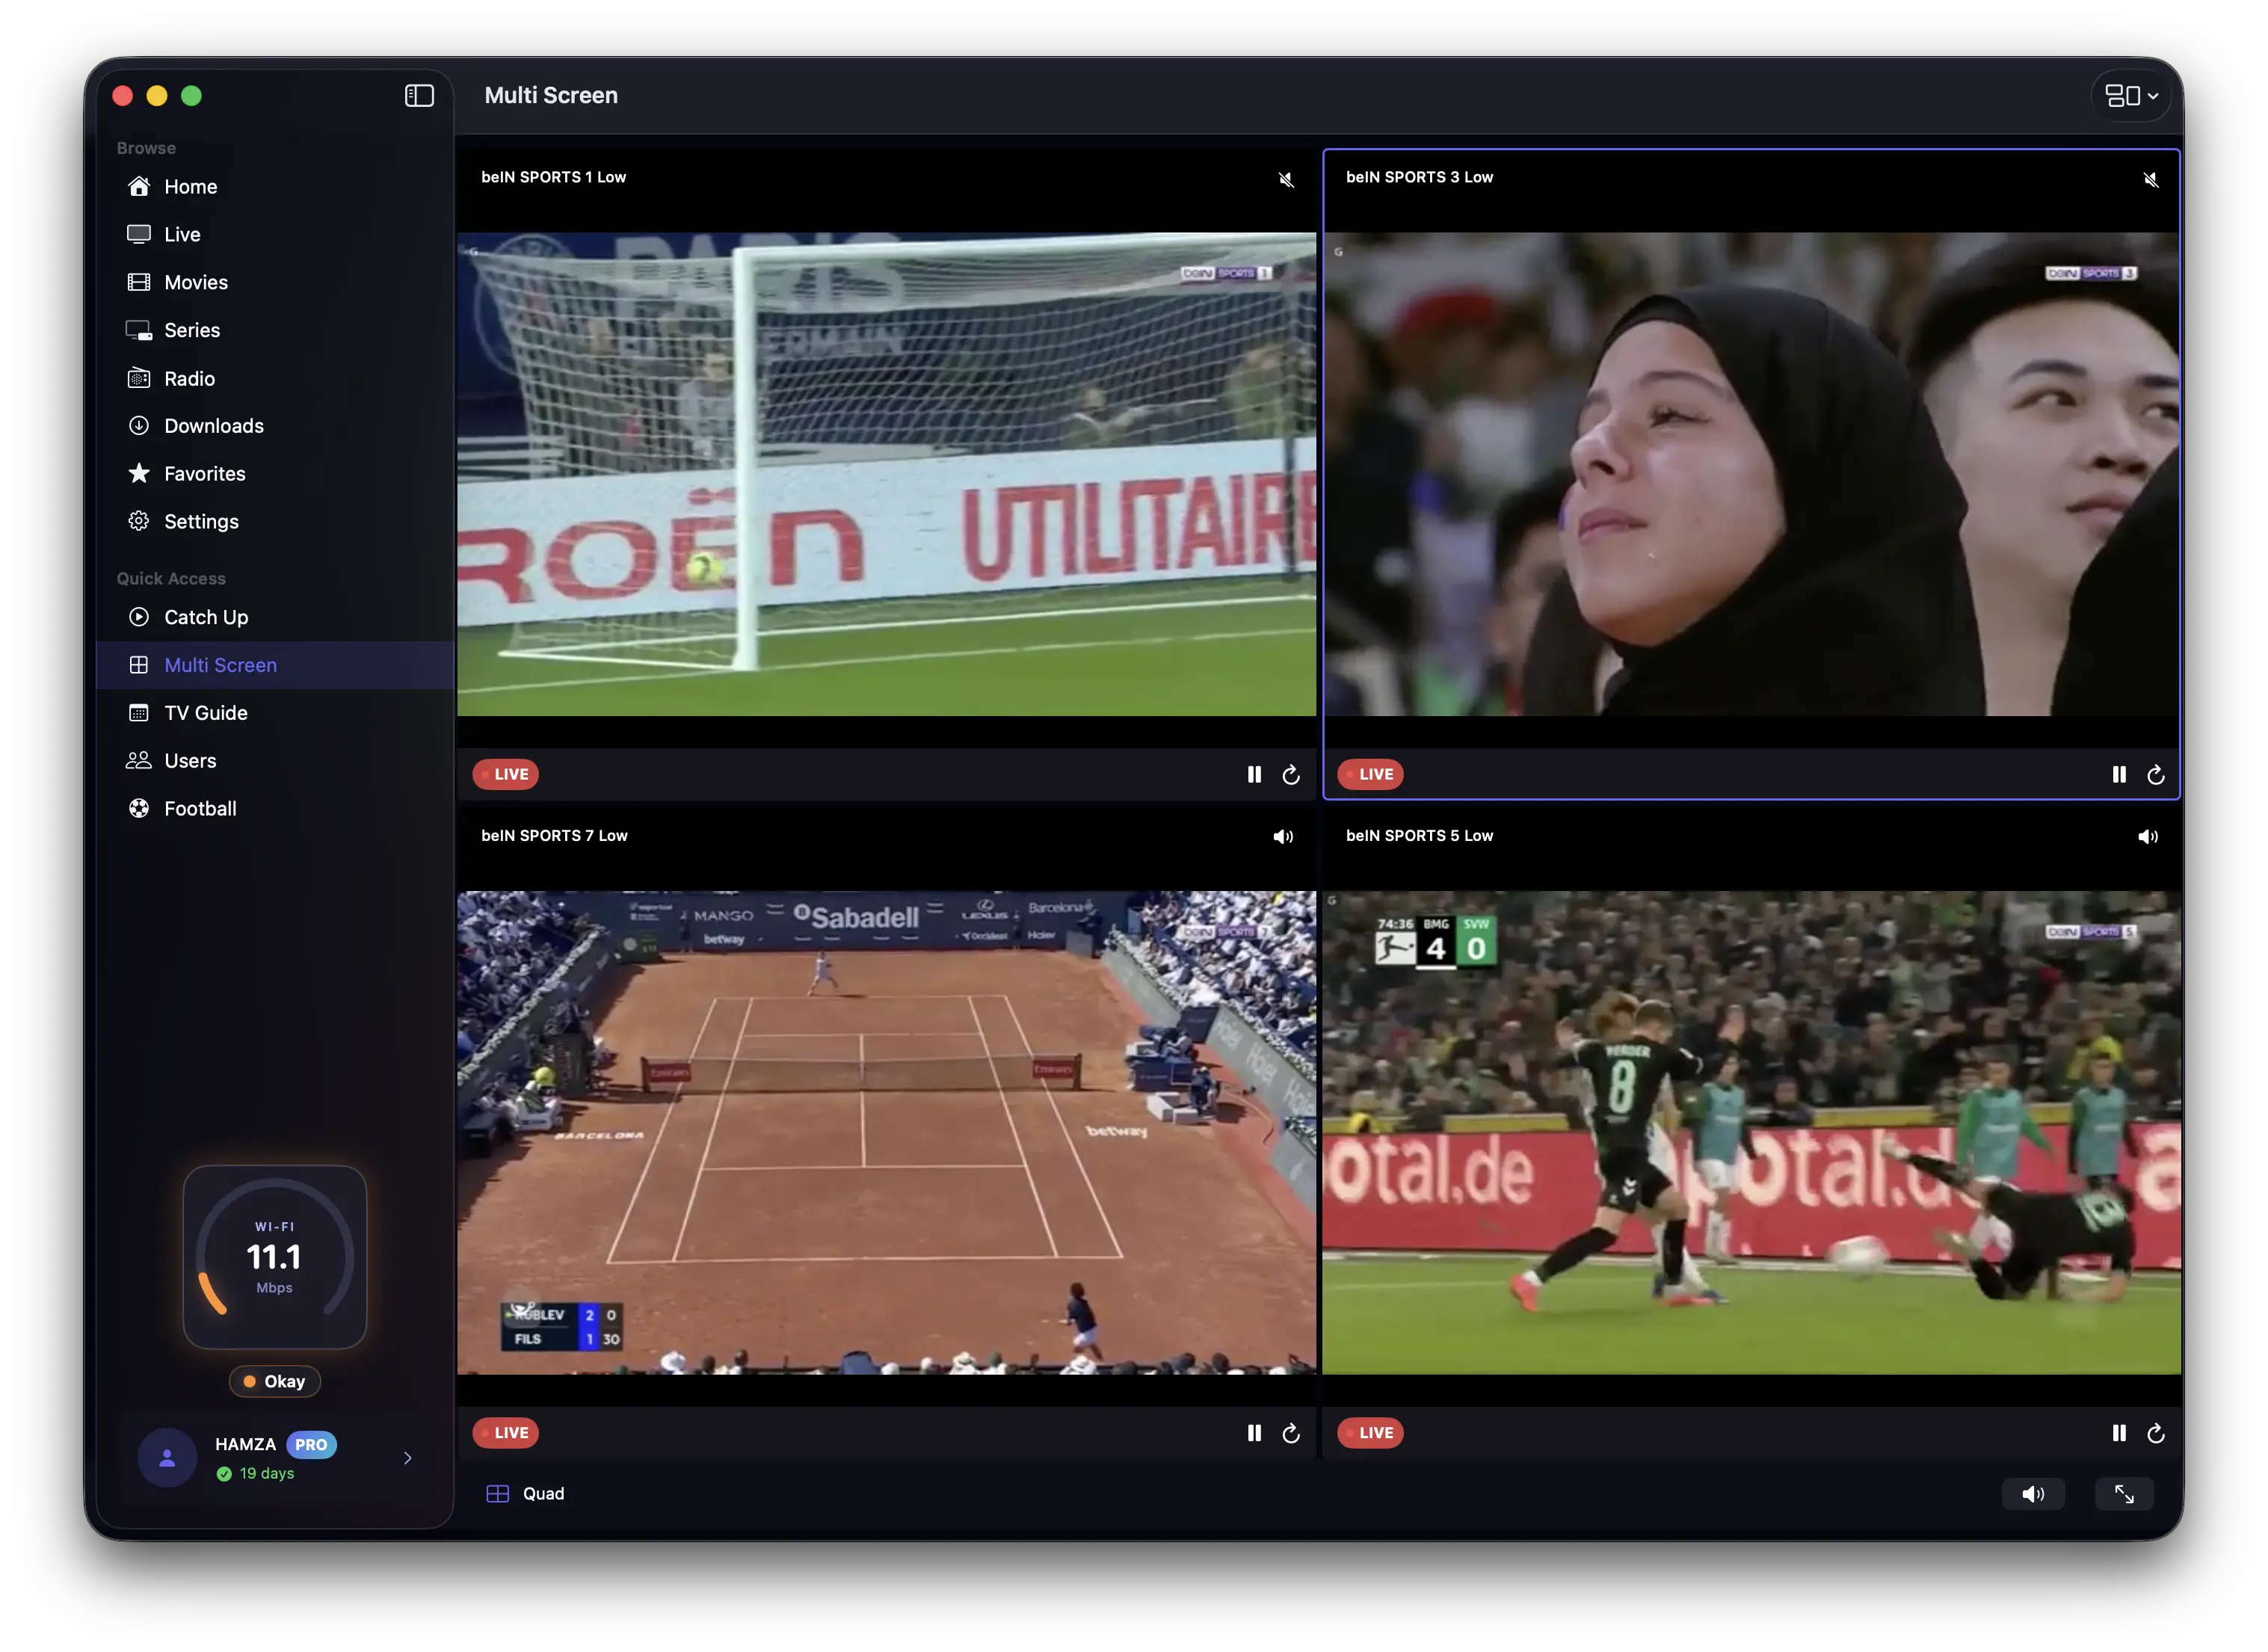The image size is (2268, 1652).
Task: Click the Multi Screen page heading
Action: click(551, 95)
